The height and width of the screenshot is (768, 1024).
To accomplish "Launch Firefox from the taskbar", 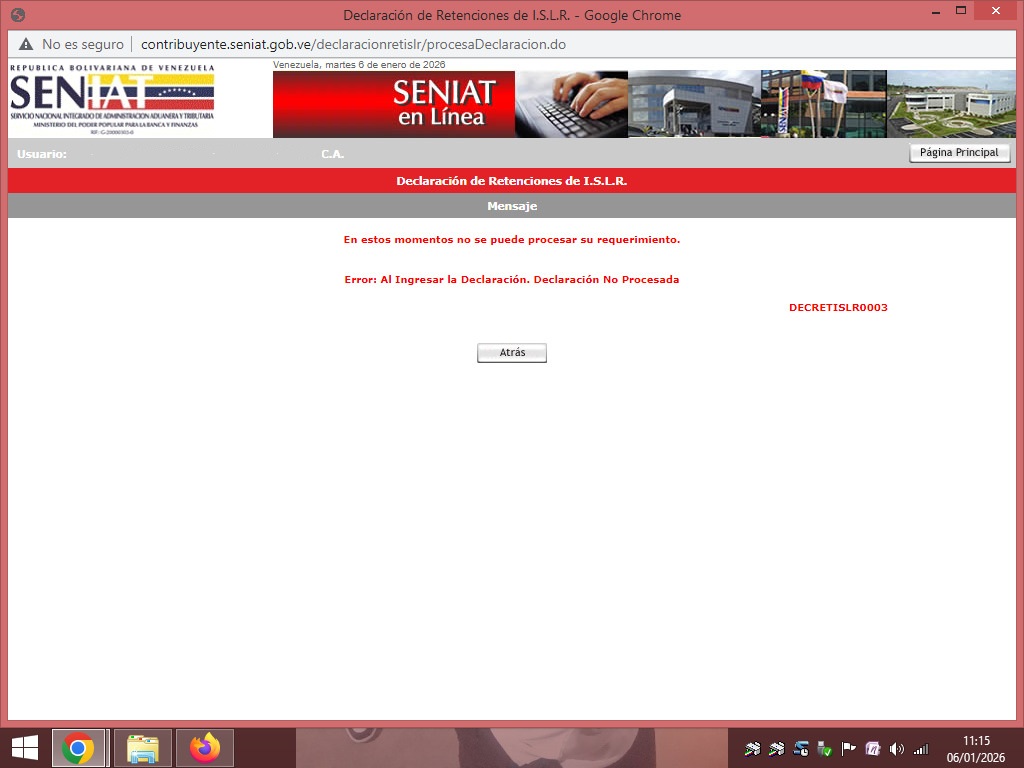I will click(x=206, y=748).
